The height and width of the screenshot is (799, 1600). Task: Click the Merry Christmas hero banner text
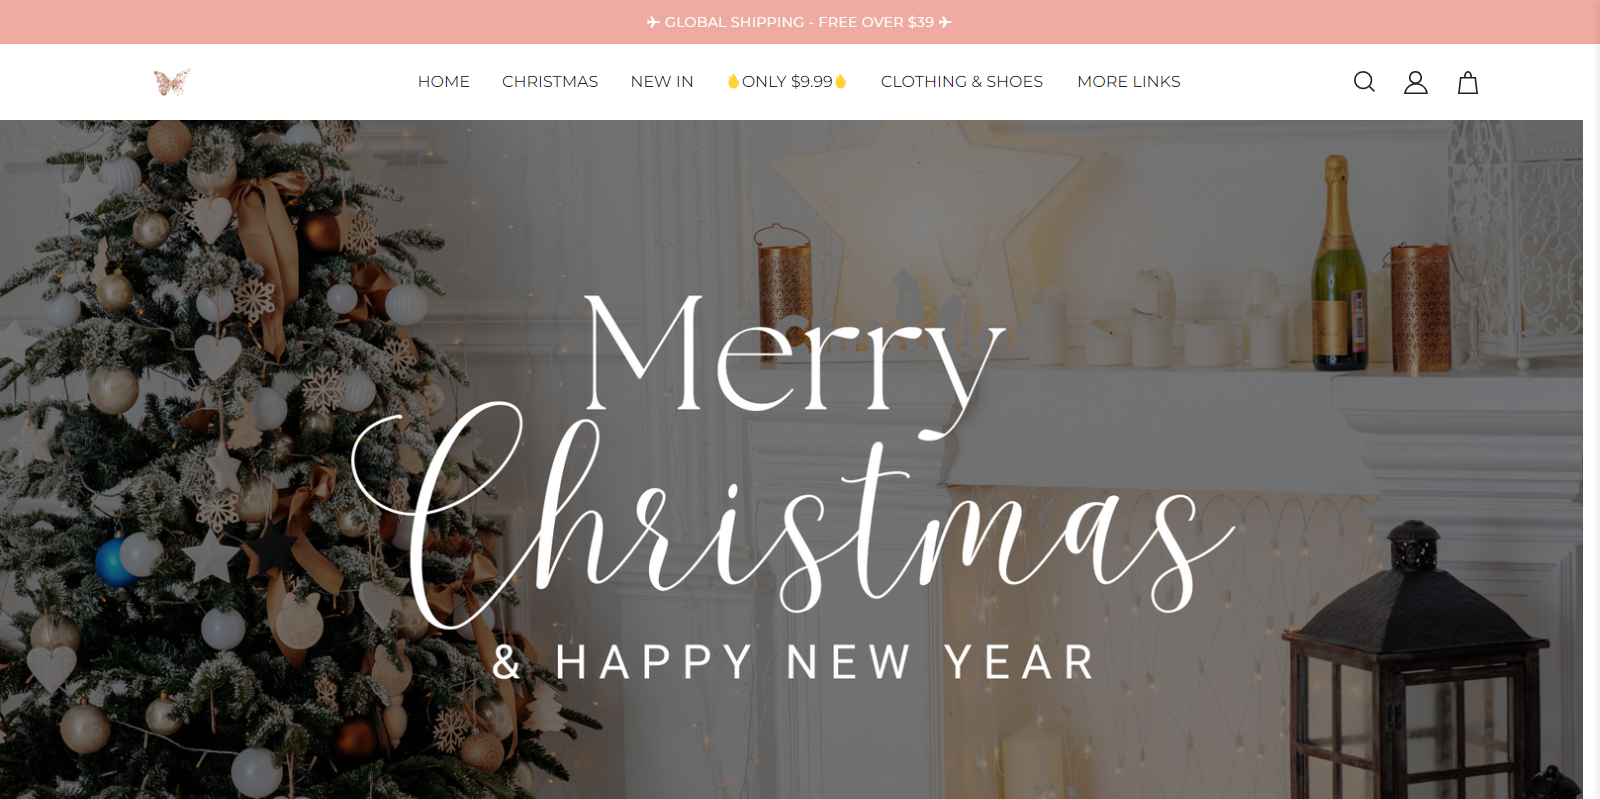pyautogui.click(x=793, y=456)
